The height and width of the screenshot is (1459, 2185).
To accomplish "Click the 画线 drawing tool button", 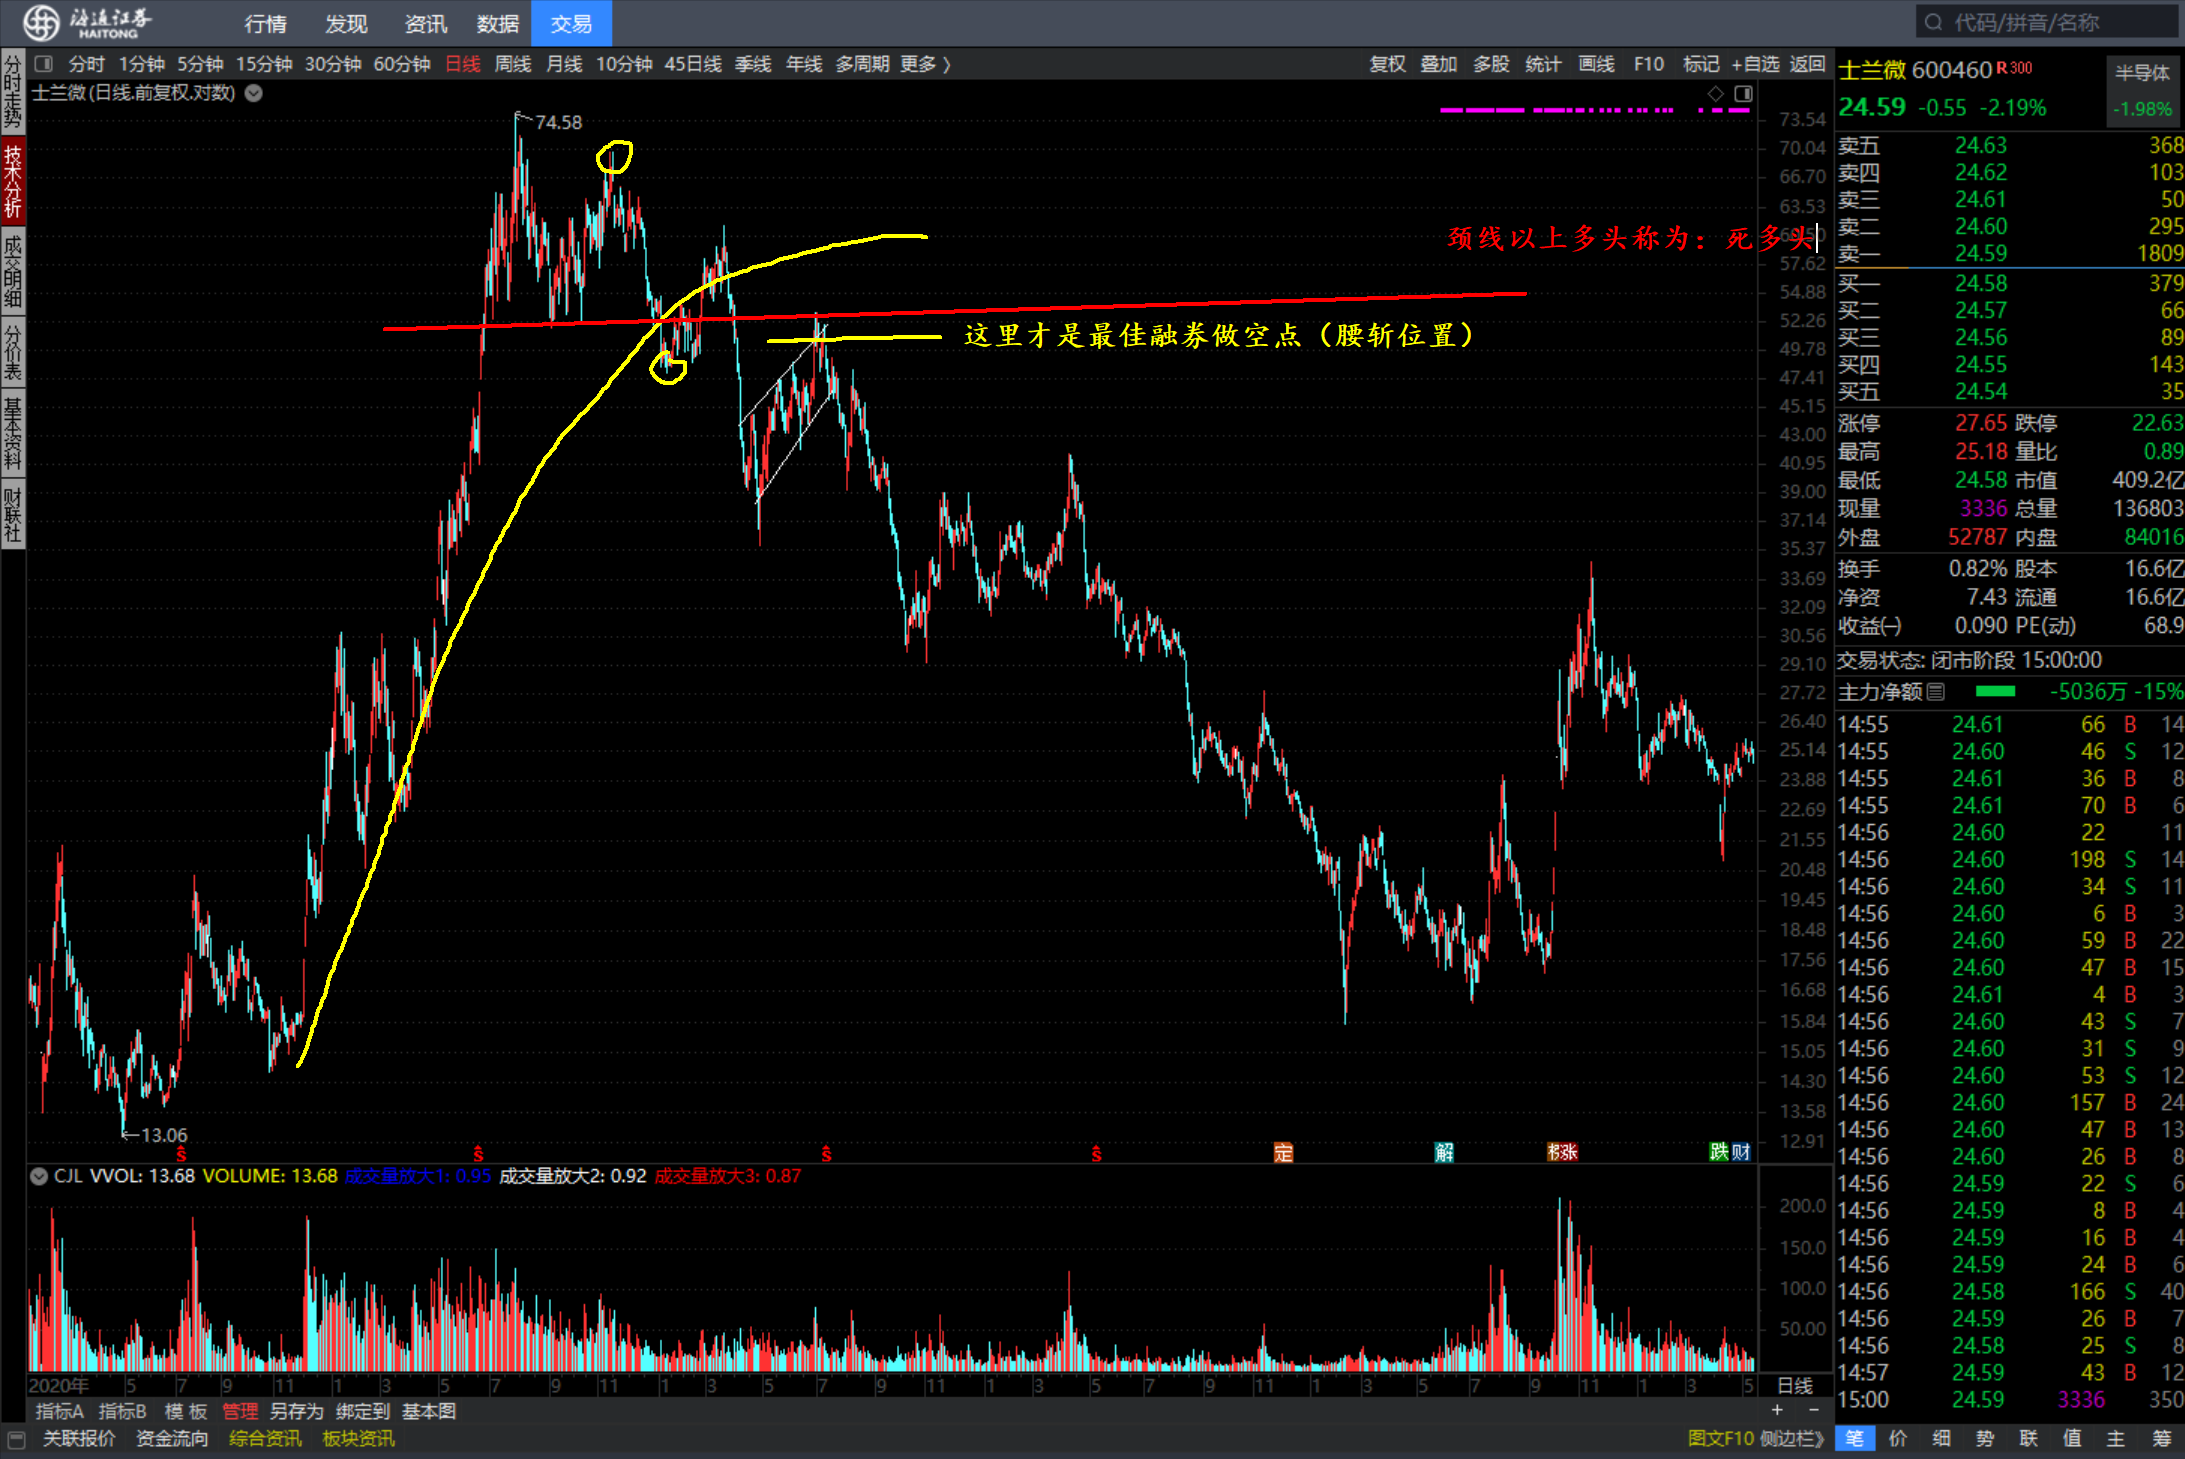I will pos(1596,64).
